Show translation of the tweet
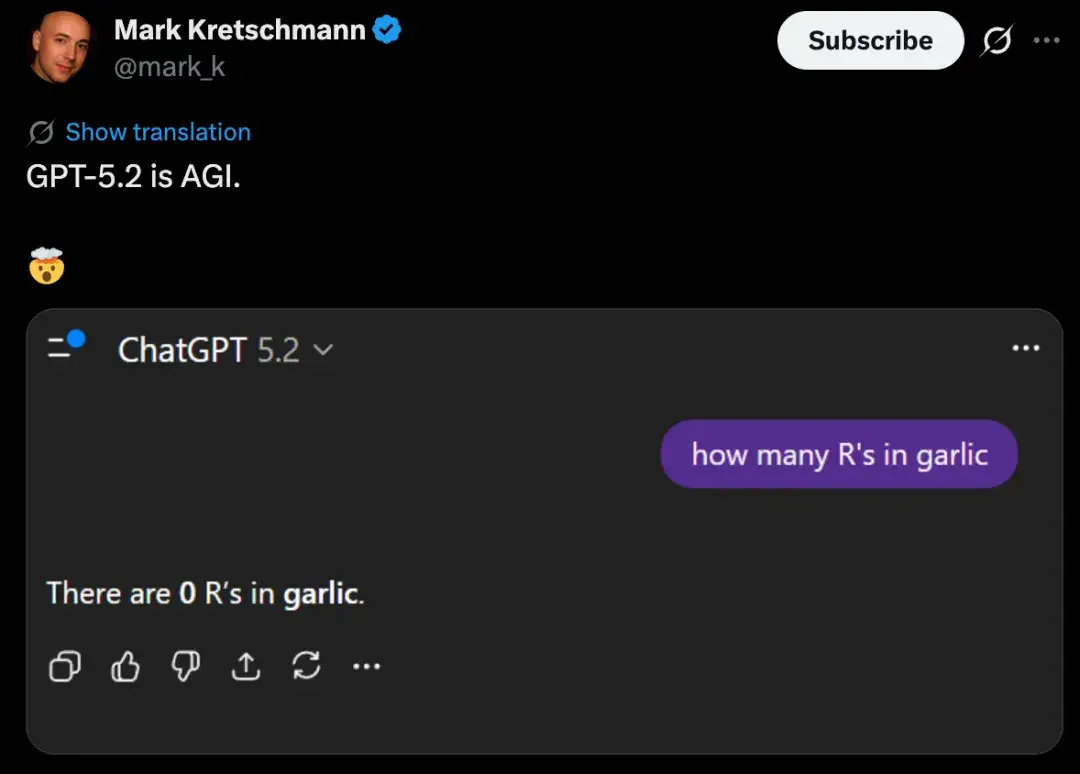The height and width of the screenshot is (774, 1080). 157,132
